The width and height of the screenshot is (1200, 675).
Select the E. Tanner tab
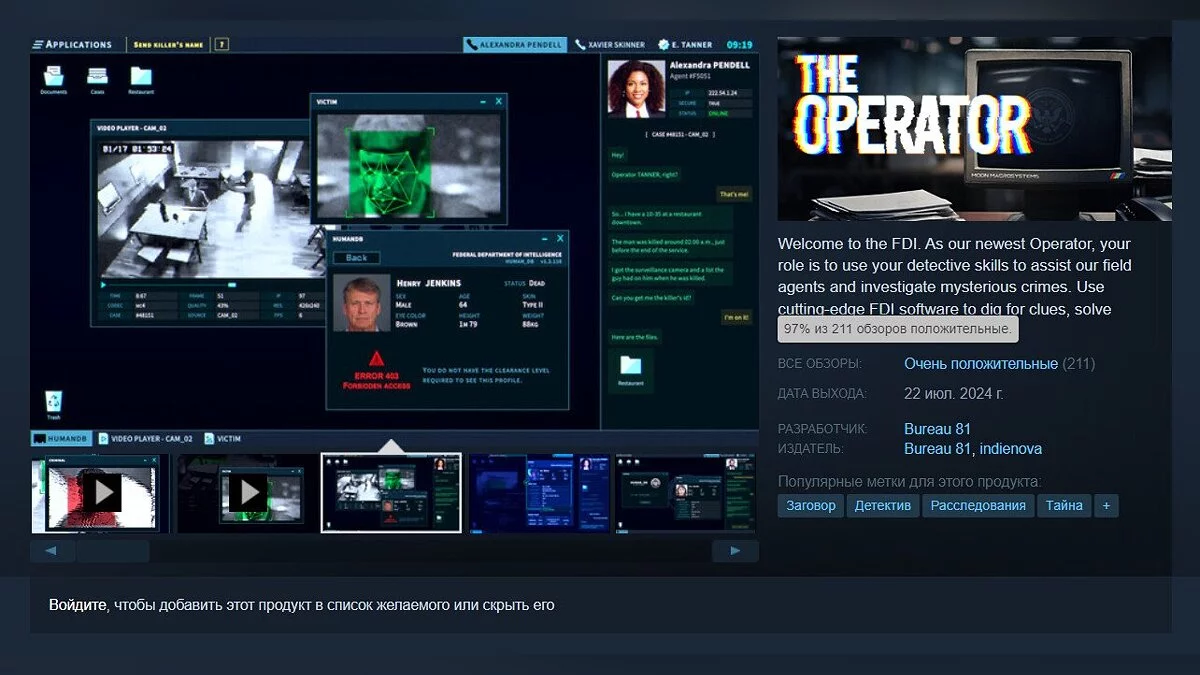(x=685, y=45)
